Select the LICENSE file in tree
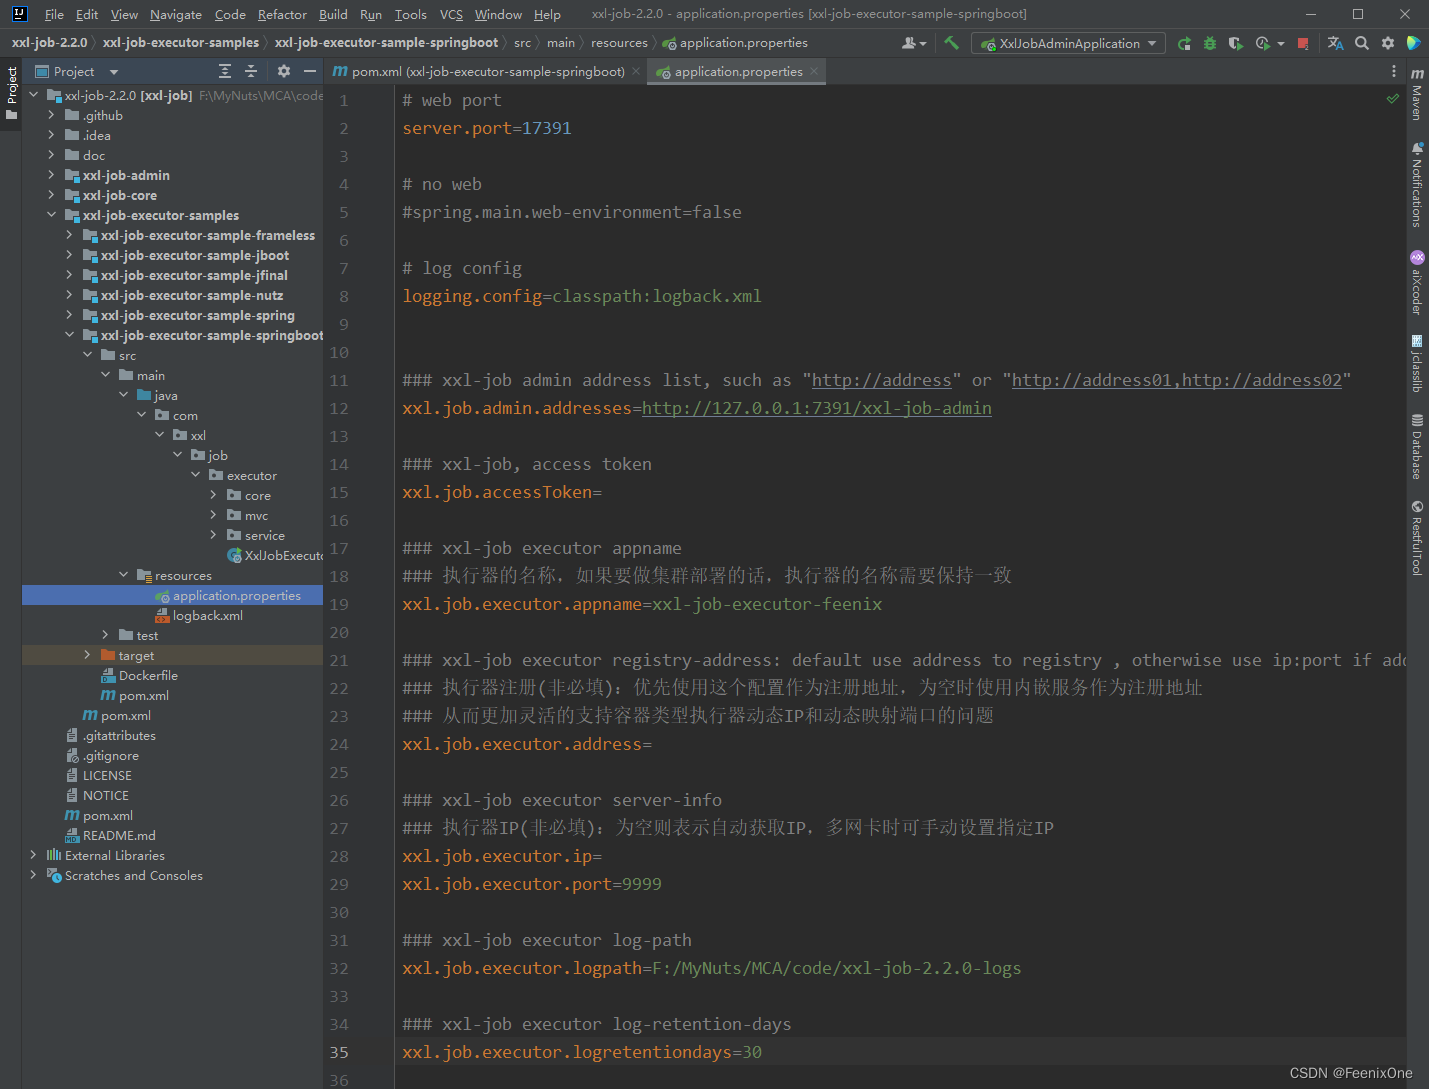 pyautogui.click(x=106, y=775)
